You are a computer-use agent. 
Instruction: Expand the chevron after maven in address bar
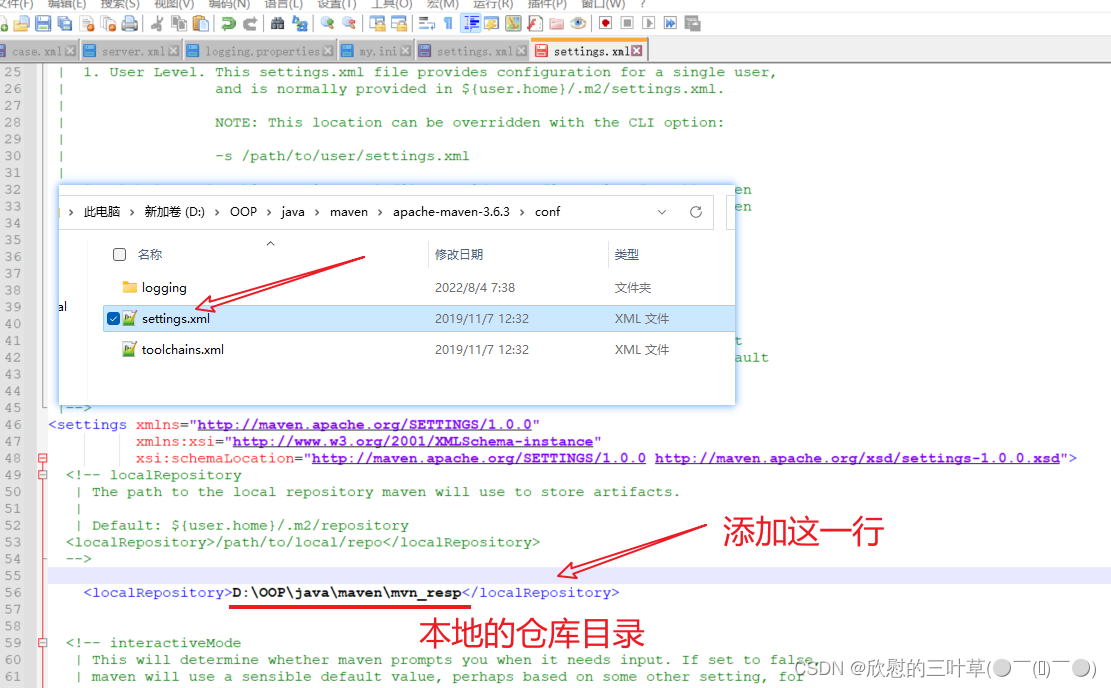click(380, 212)
